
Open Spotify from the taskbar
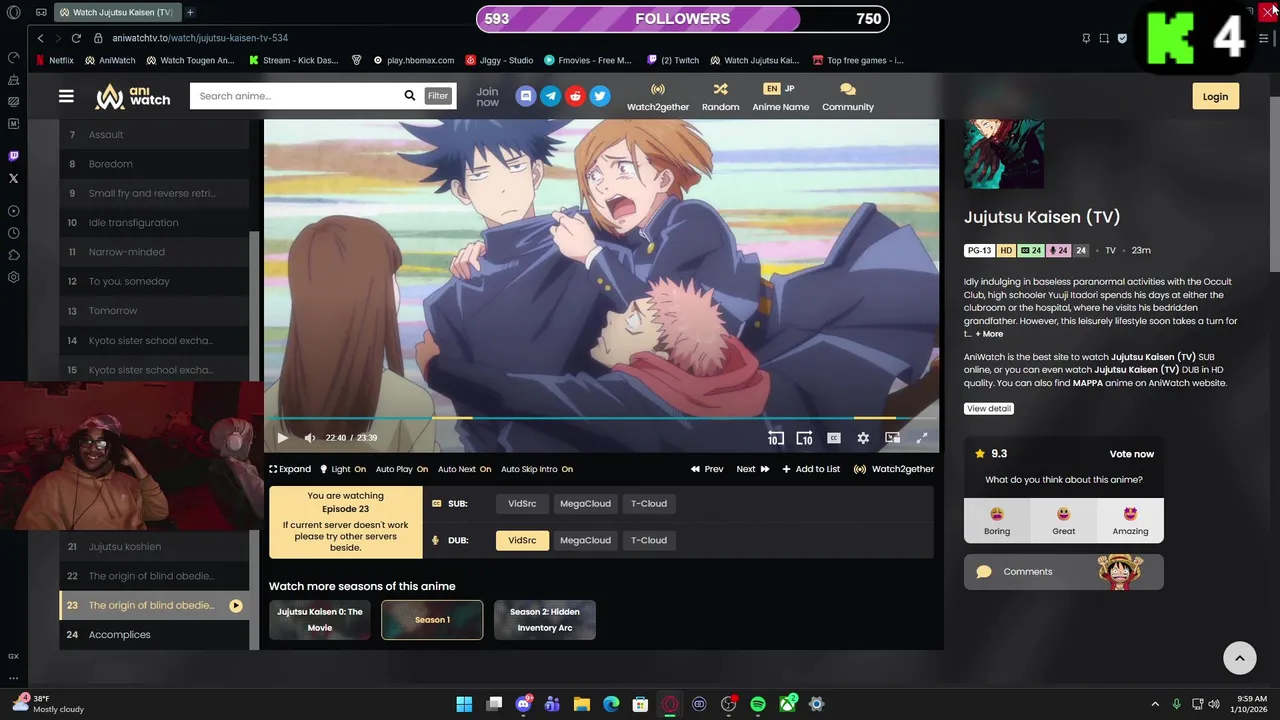[757, 704]
